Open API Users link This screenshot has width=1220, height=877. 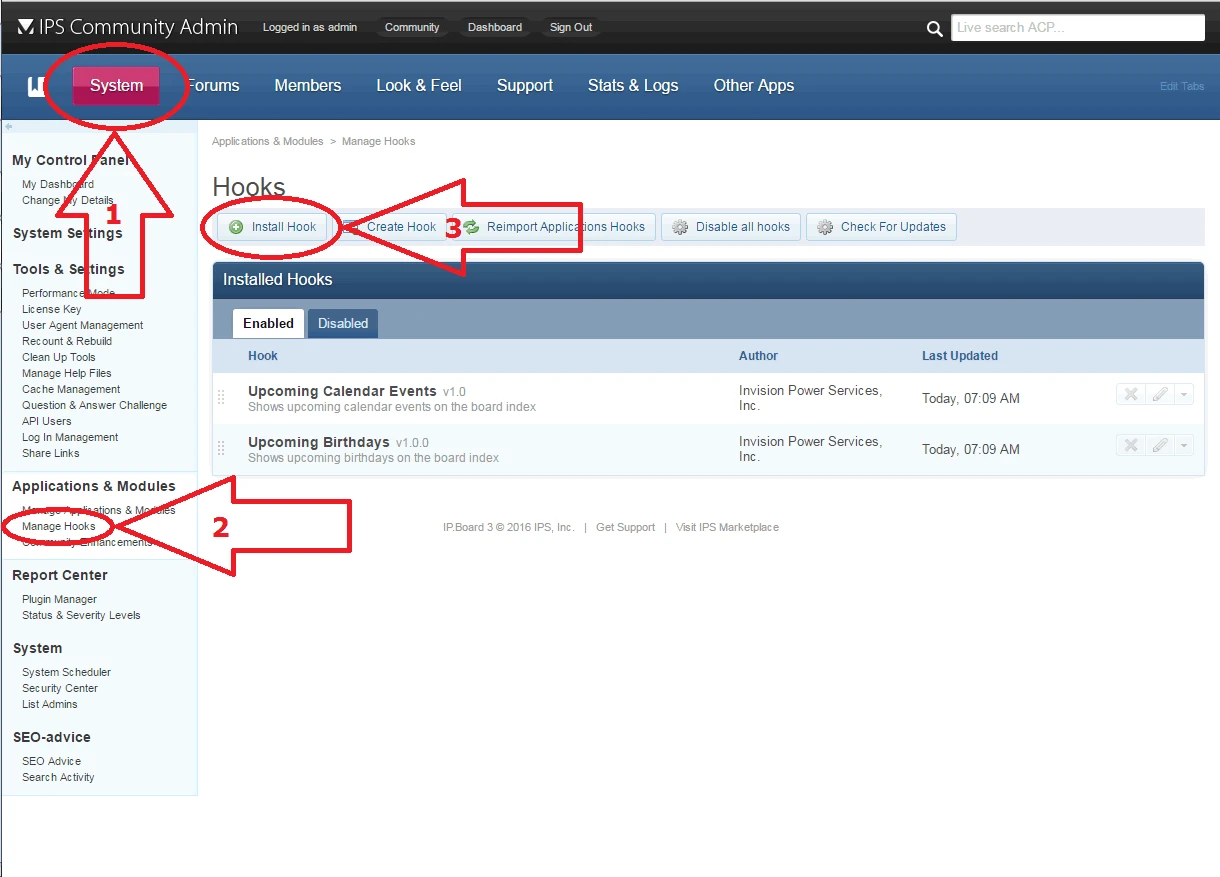coord(47,421)
